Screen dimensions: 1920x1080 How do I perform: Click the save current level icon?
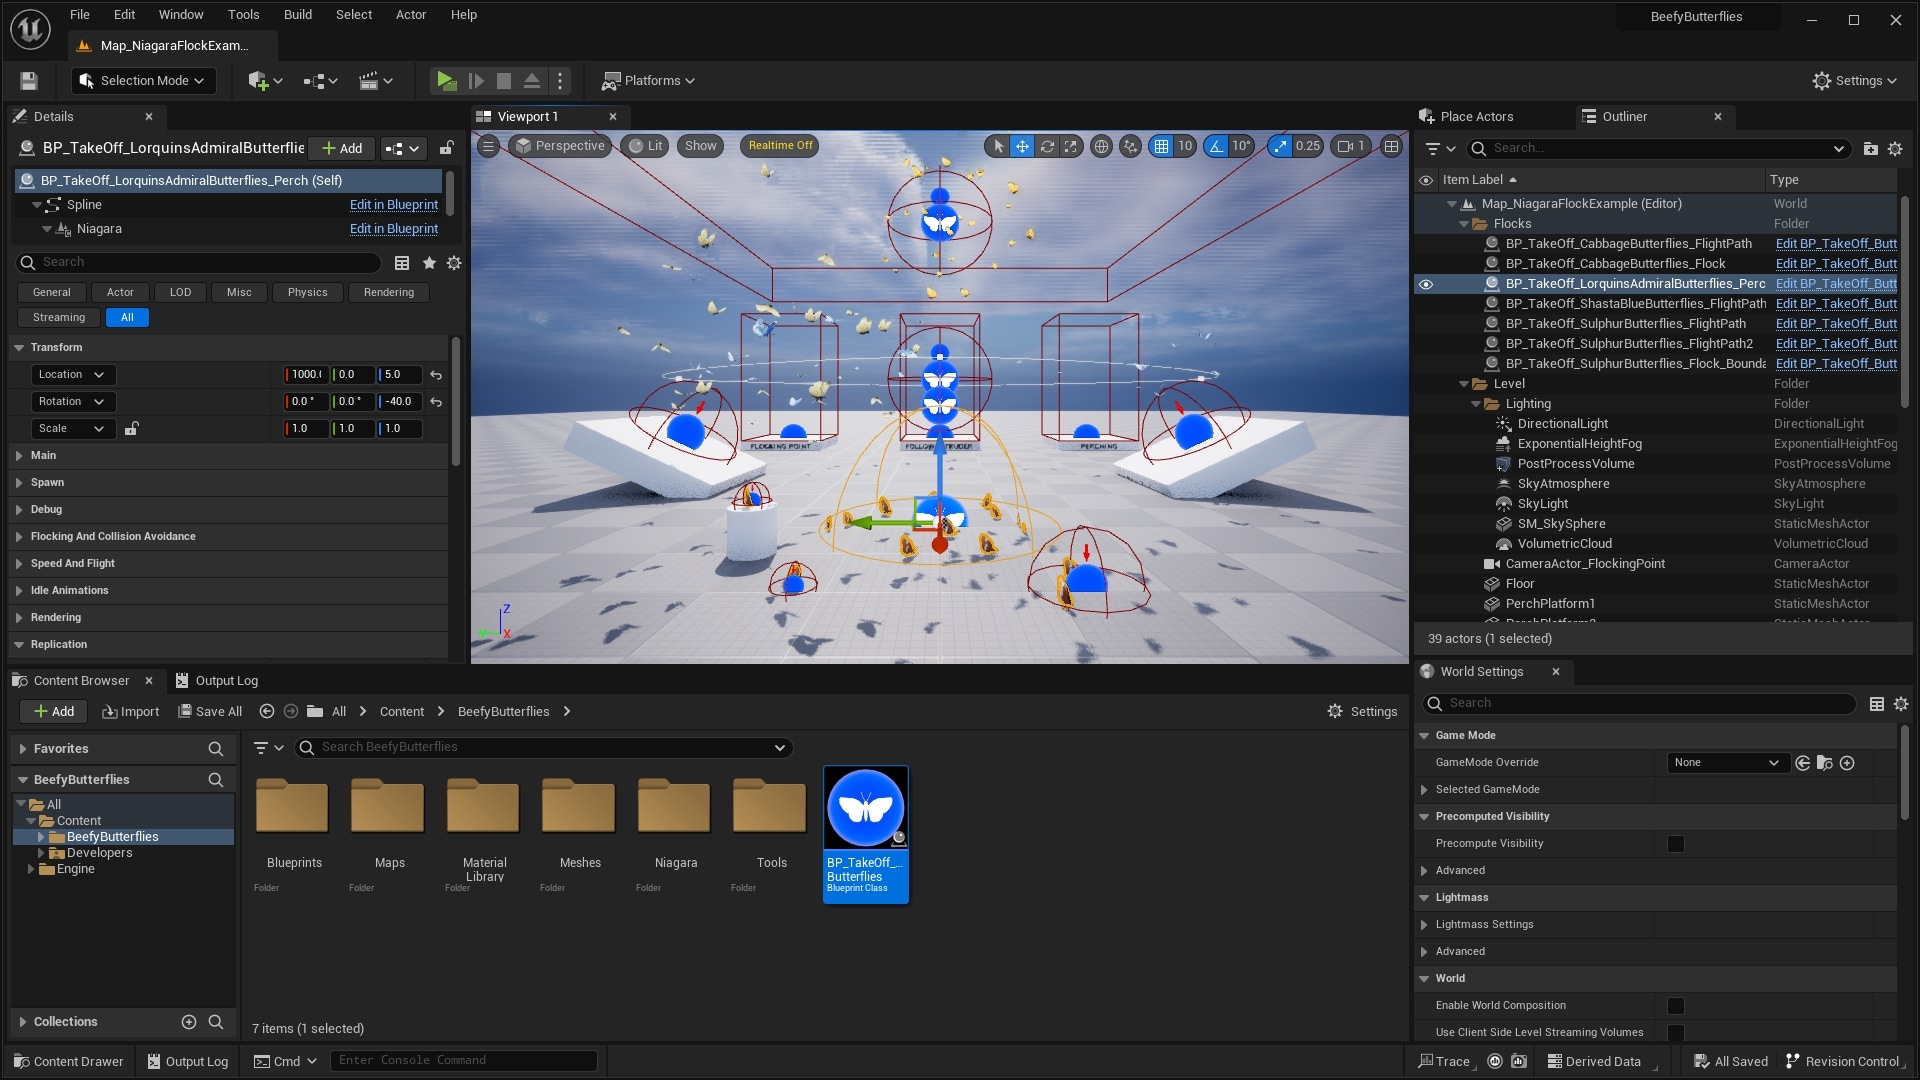[x=29, y=81]
